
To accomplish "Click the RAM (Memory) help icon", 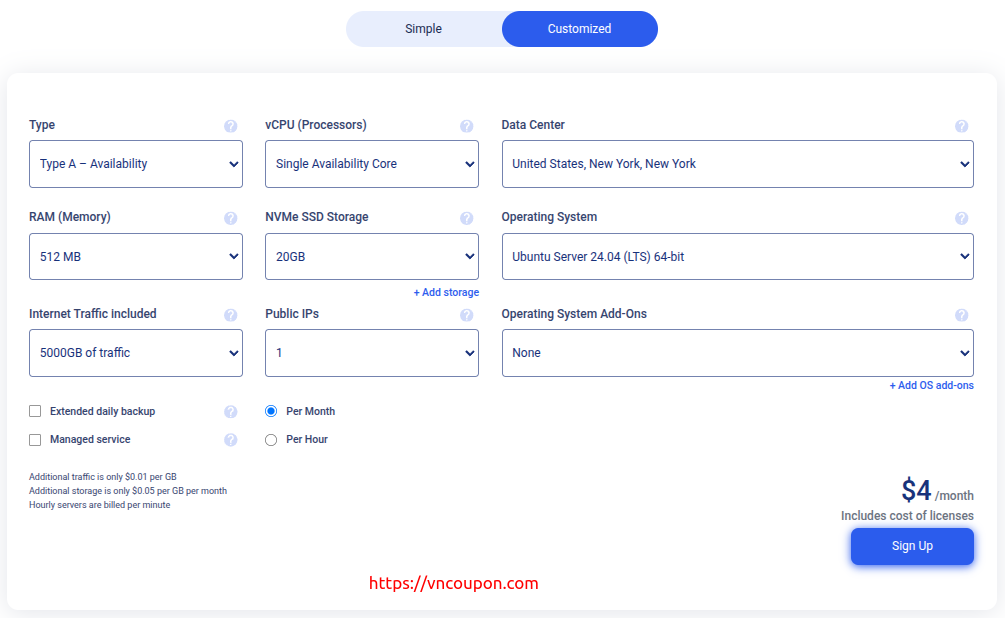I will click(231, 218).
